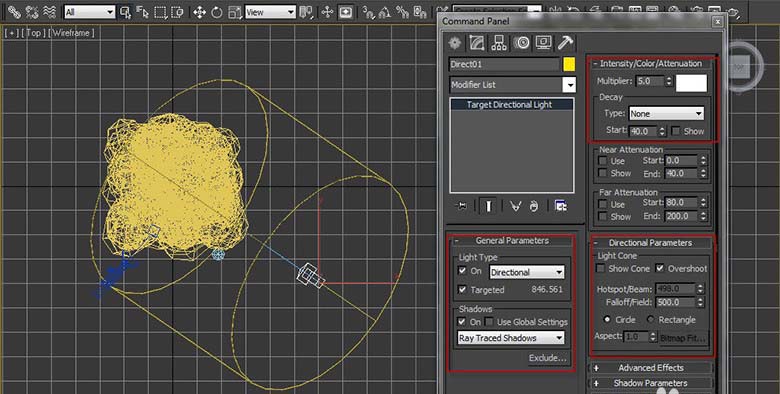780x394 pixels.
Task: Pin the modifier stack
Action: click(462, 205)
